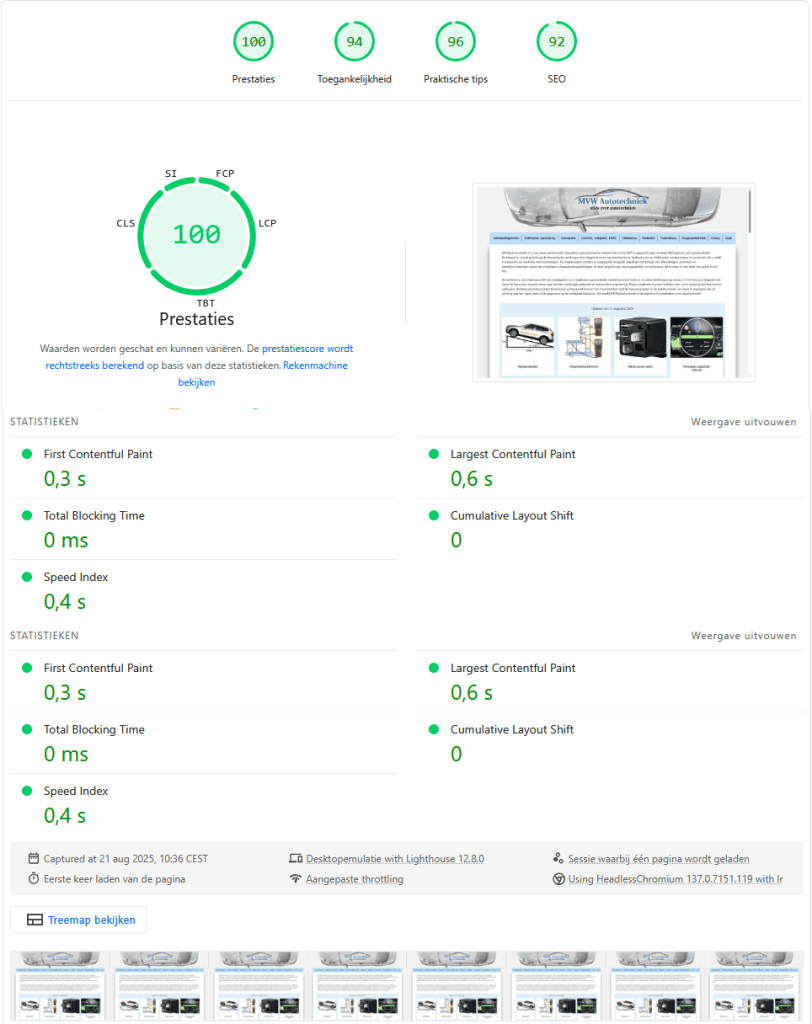Click the MVW Autotechniek page screenshot

click(613, 282)
